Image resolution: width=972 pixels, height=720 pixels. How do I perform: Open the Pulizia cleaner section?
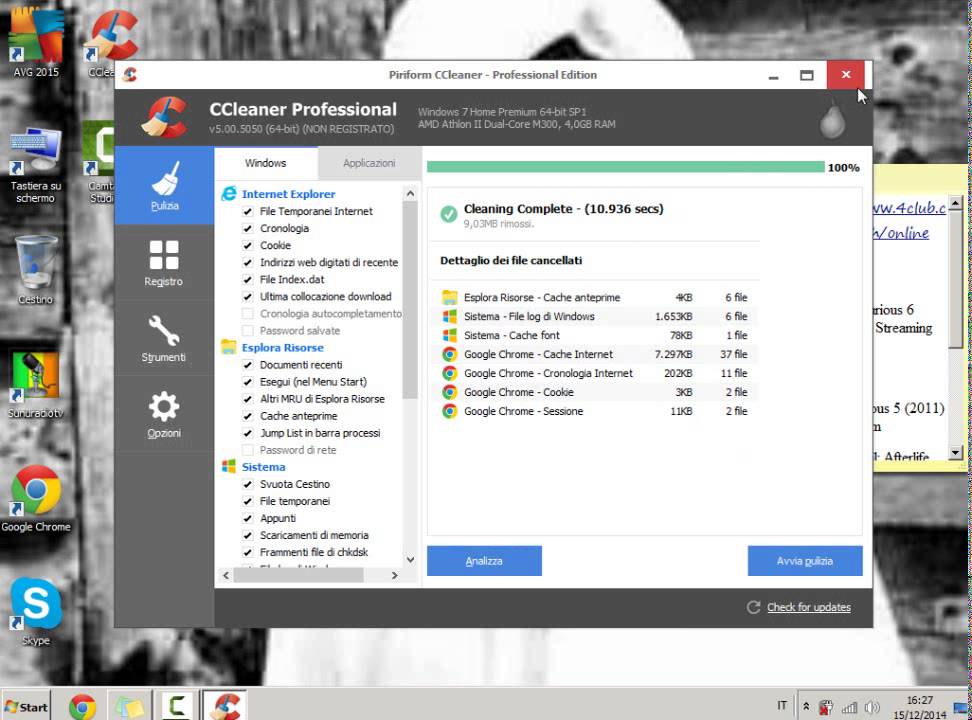164,185
